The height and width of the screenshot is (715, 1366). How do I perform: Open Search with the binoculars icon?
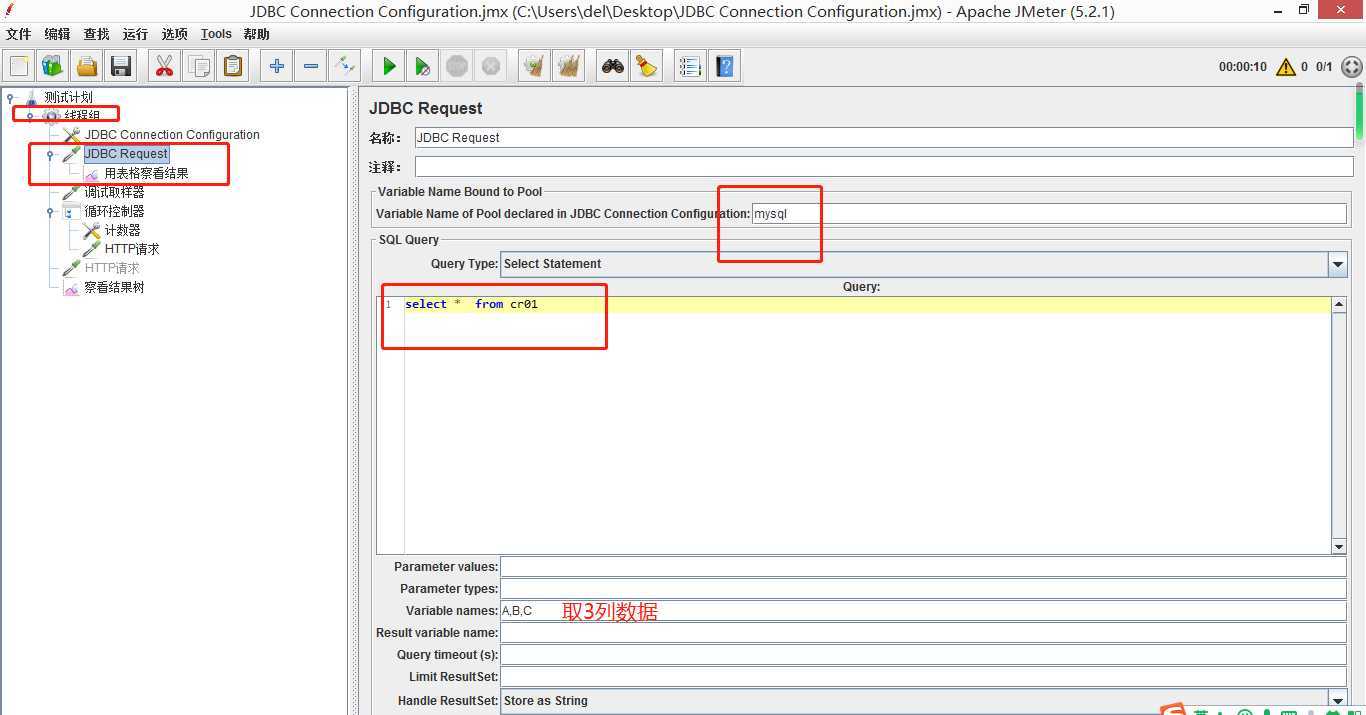(x=612, y=66)
